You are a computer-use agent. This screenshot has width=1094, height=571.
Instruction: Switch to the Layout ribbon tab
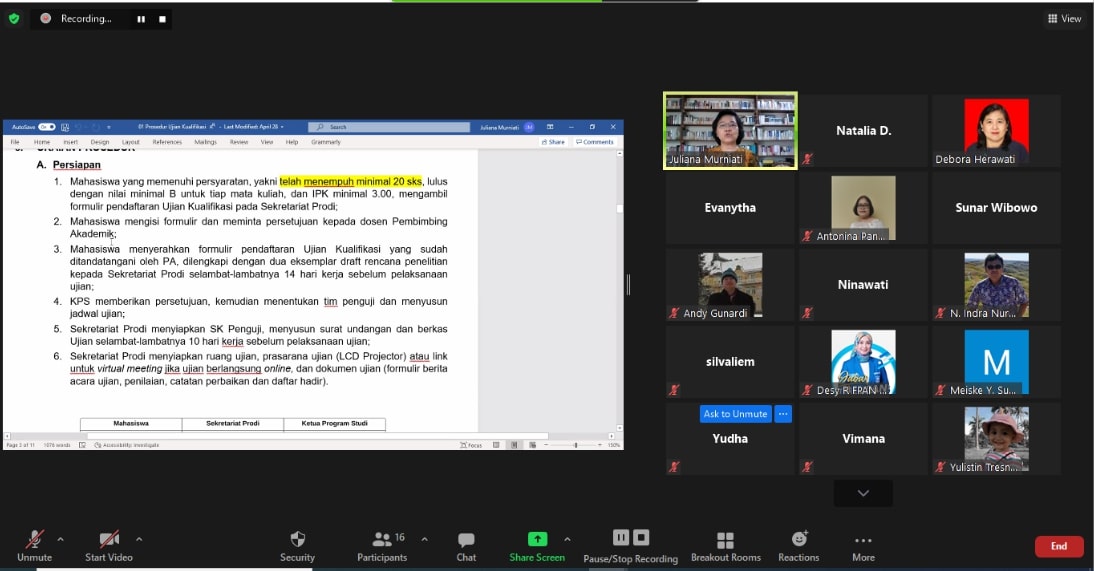click(130, 142)
